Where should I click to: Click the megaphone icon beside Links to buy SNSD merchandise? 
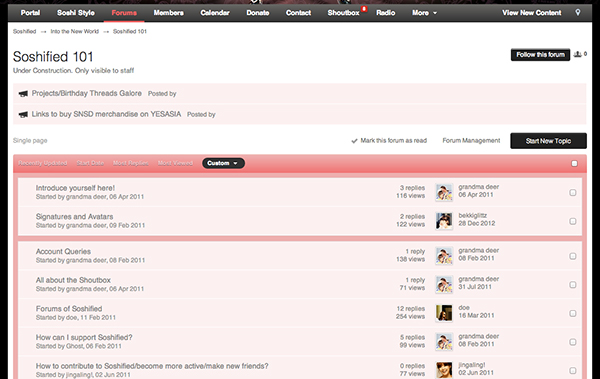click(x=23, y=114)
